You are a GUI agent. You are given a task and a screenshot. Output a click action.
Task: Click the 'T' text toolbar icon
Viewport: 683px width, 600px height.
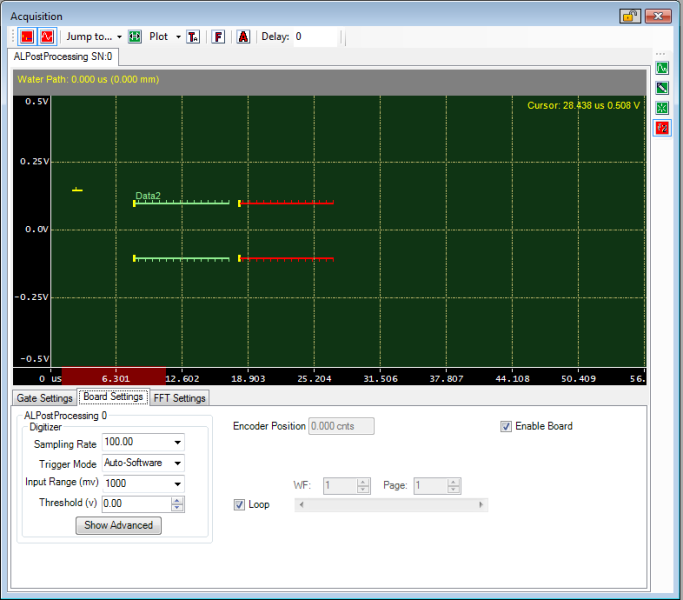[x=193, y=37]
